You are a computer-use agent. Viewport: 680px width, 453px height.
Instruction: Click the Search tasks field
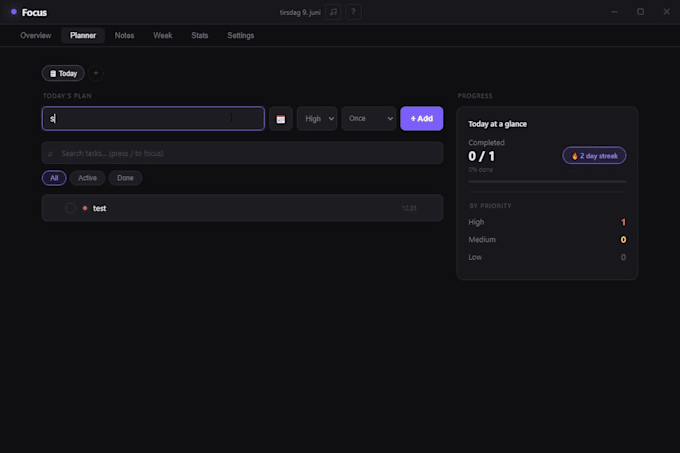coord(242,153)
